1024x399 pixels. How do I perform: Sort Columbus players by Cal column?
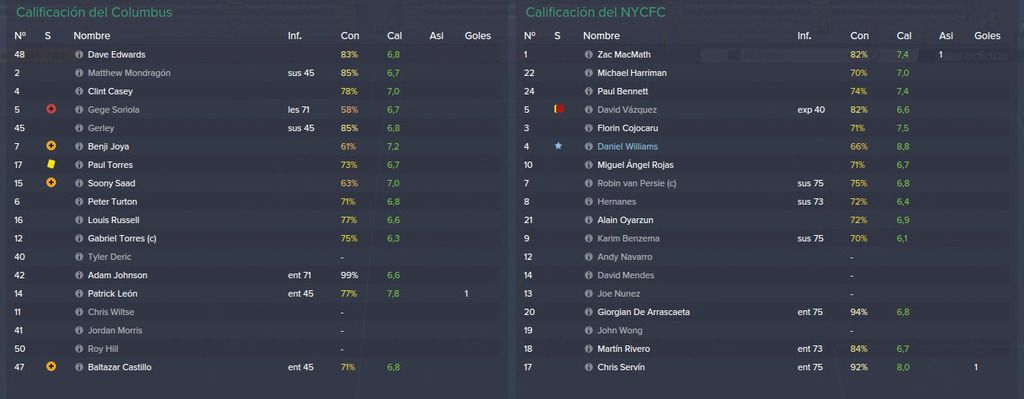coord(394,36)
